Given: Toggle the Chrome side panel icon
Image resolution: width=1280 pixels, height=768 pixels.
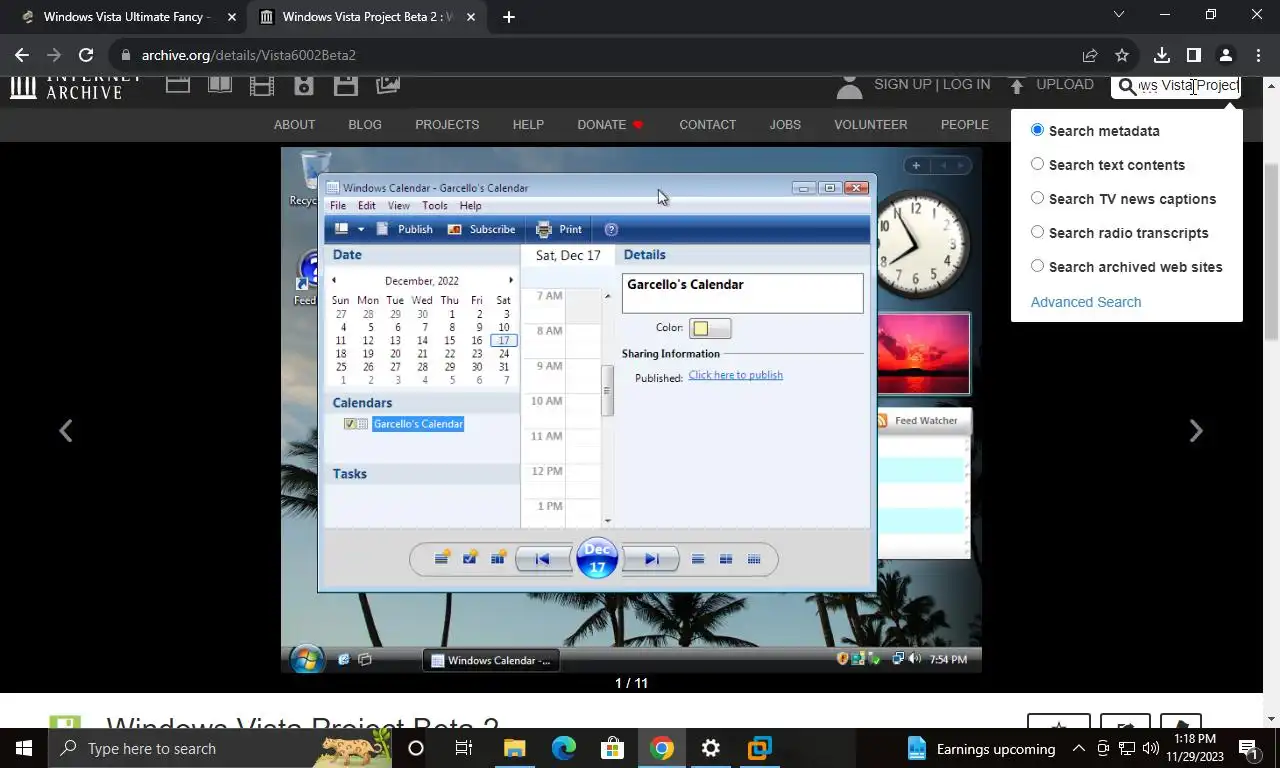Looking at the screenshot, I should (x=1193, y=55).
